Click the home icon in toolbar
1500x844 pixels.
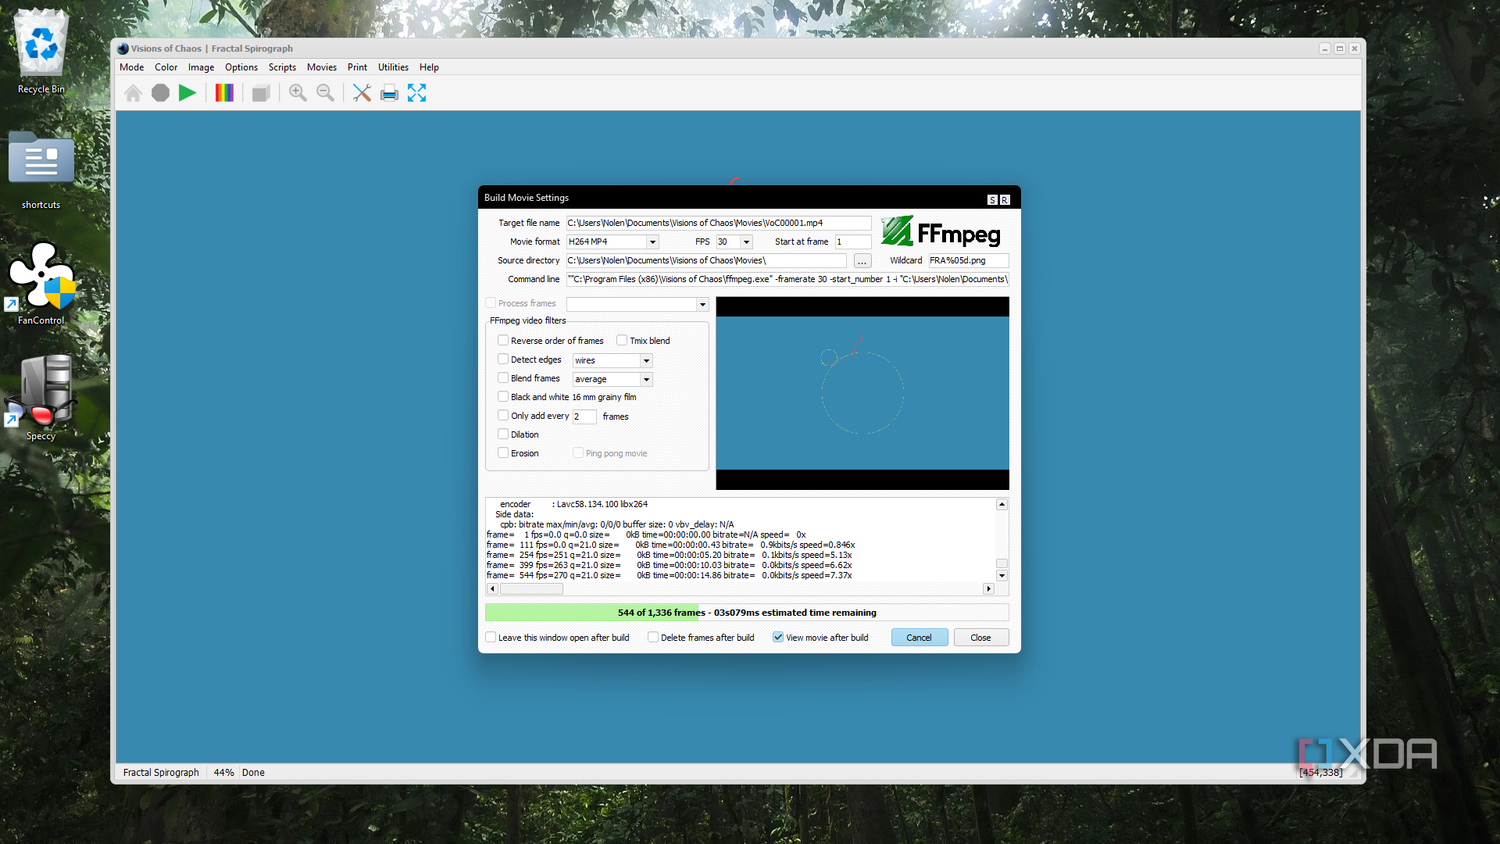(x=133, y=93)
